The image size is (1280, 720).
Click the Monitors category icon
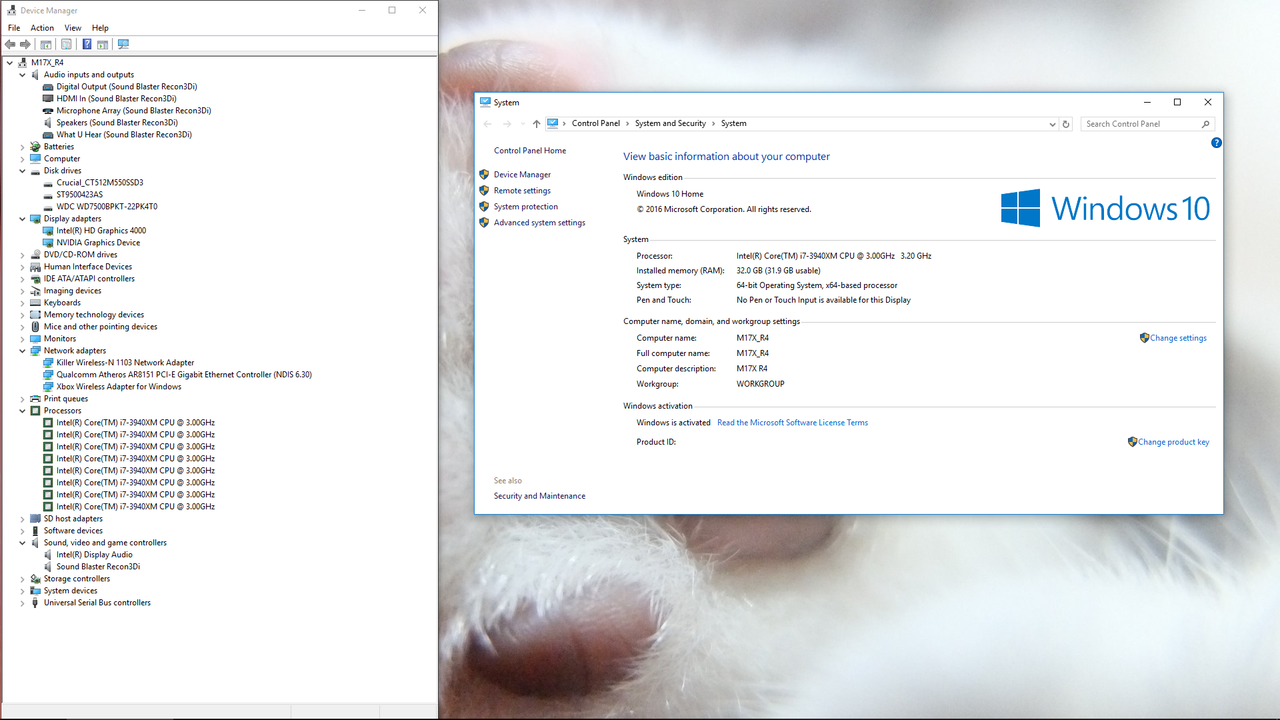35,339
